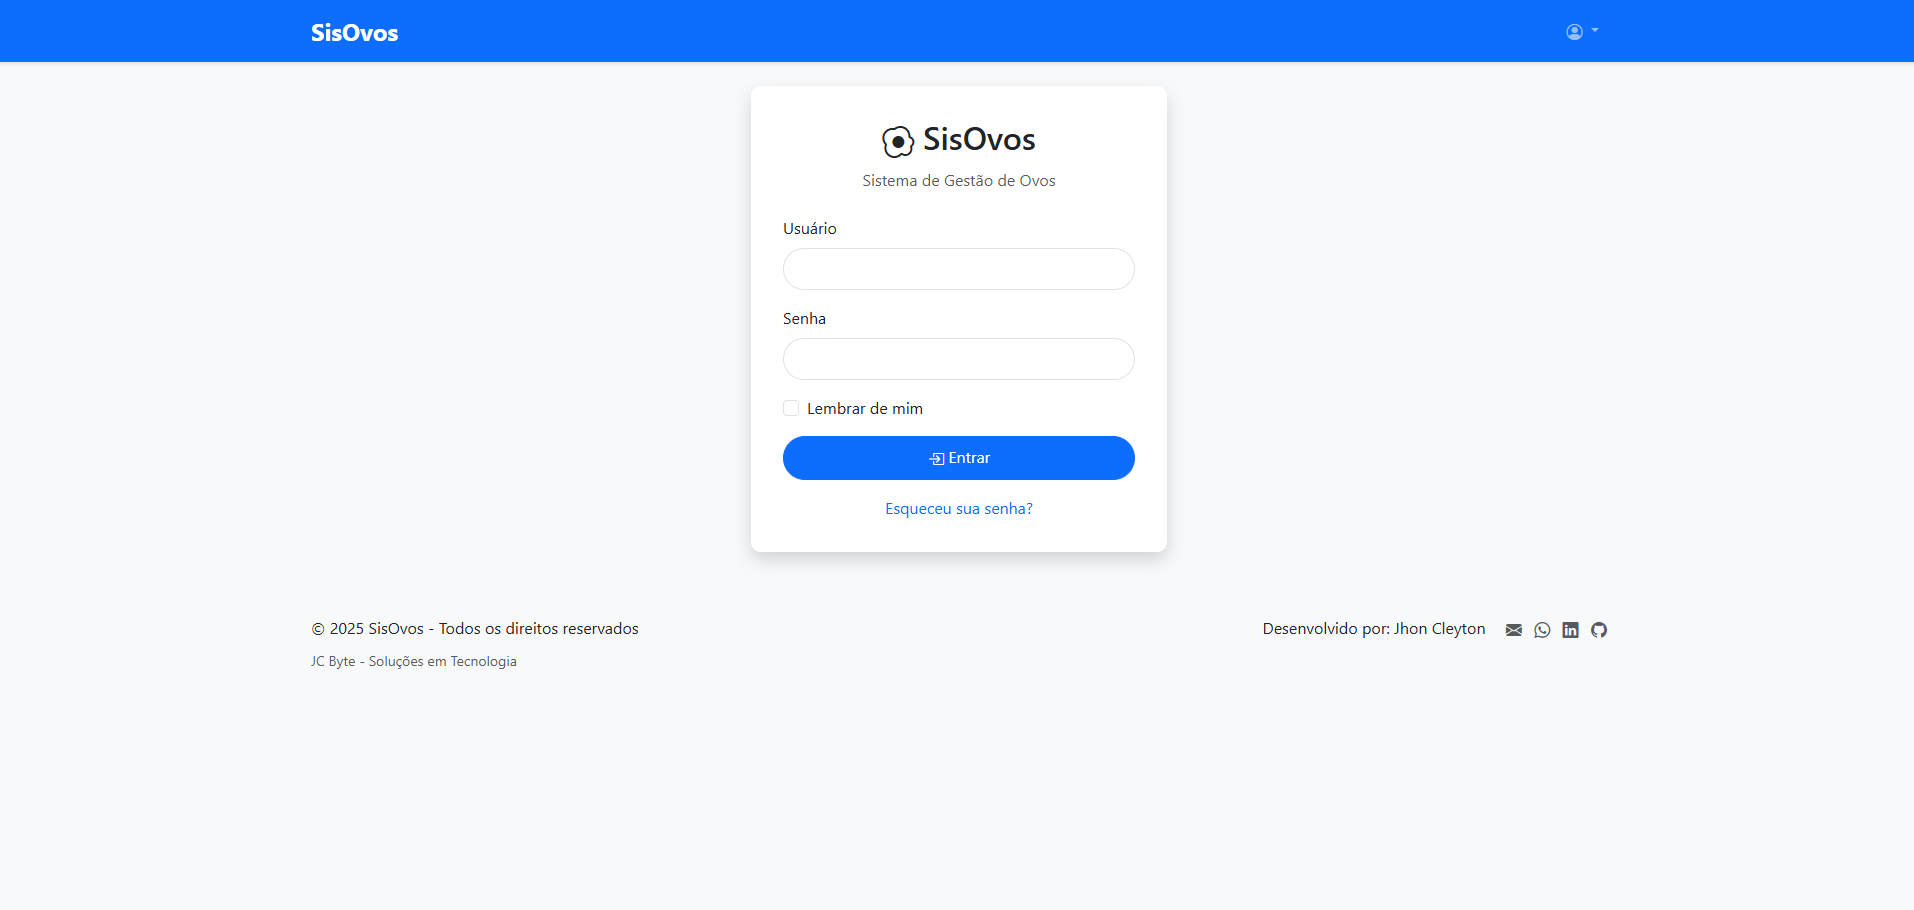The width and height of the screenshot is (1914, 910).
Task: Expand the user menu dropdown caret
Action: (1595, 31)
